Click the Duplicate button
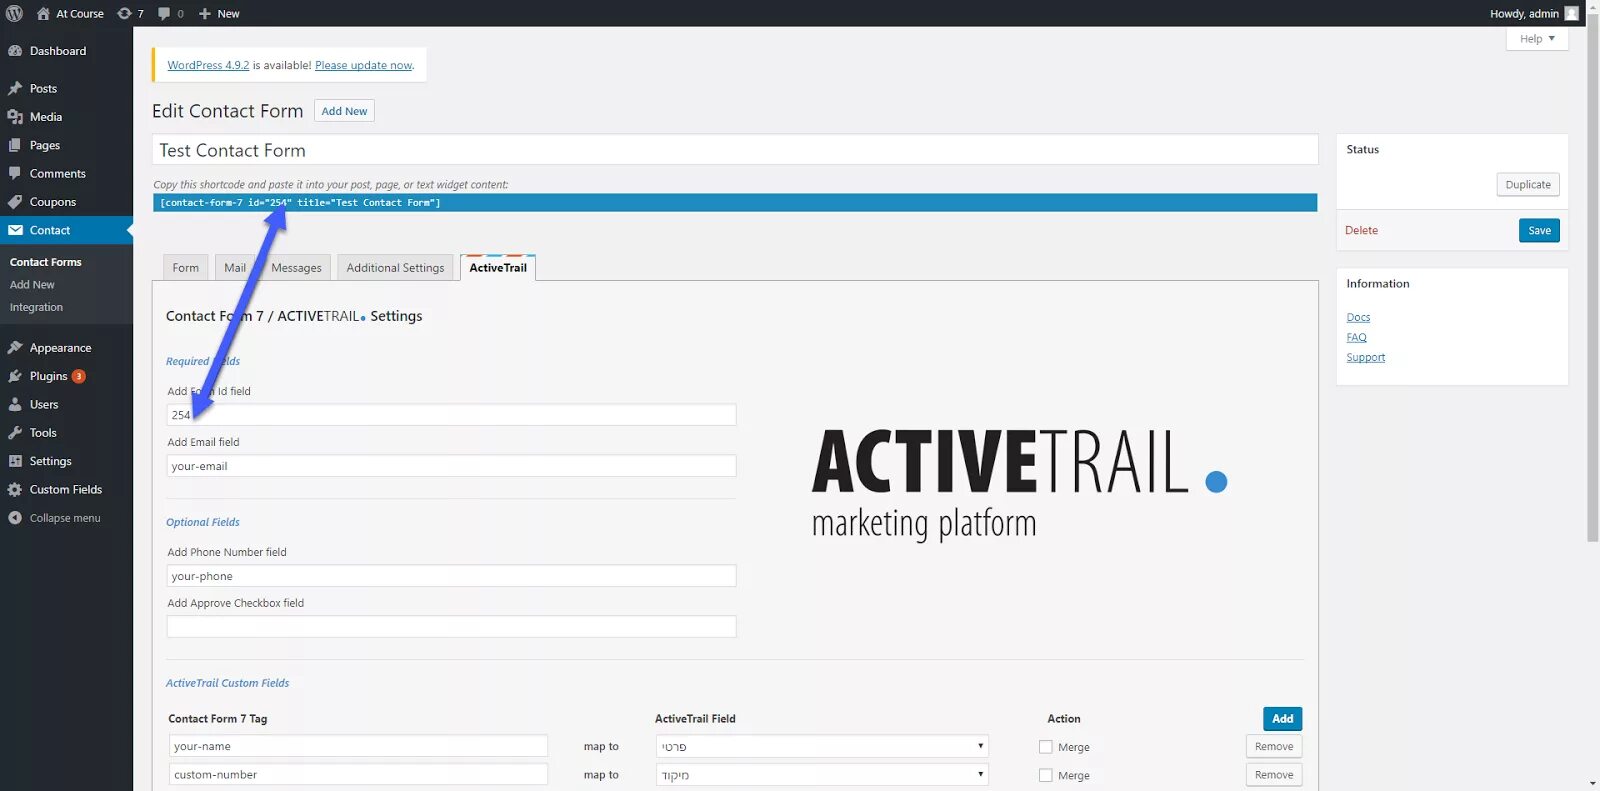1600x791 pixels. 1528,185
